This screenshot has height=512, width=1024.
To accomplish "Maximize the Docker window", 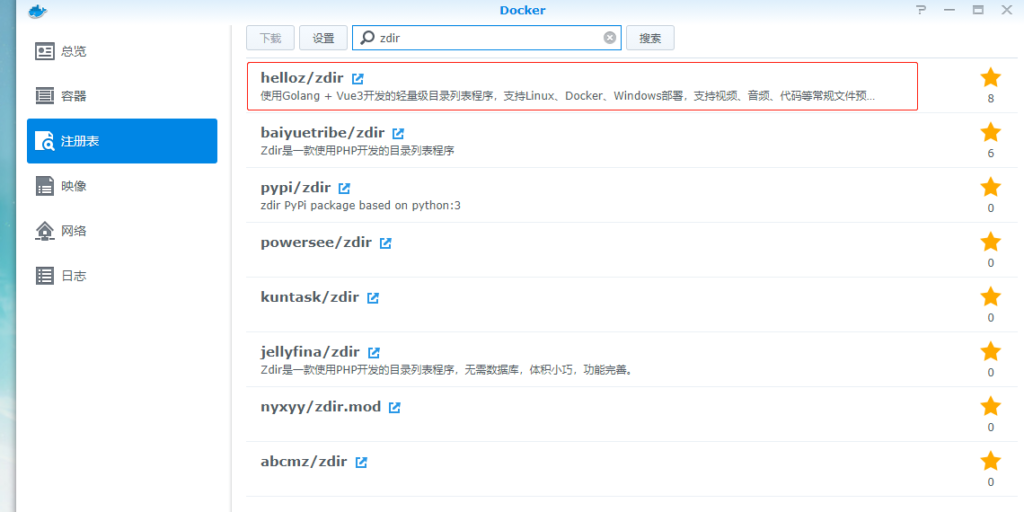I will click(x=978, y=10).
